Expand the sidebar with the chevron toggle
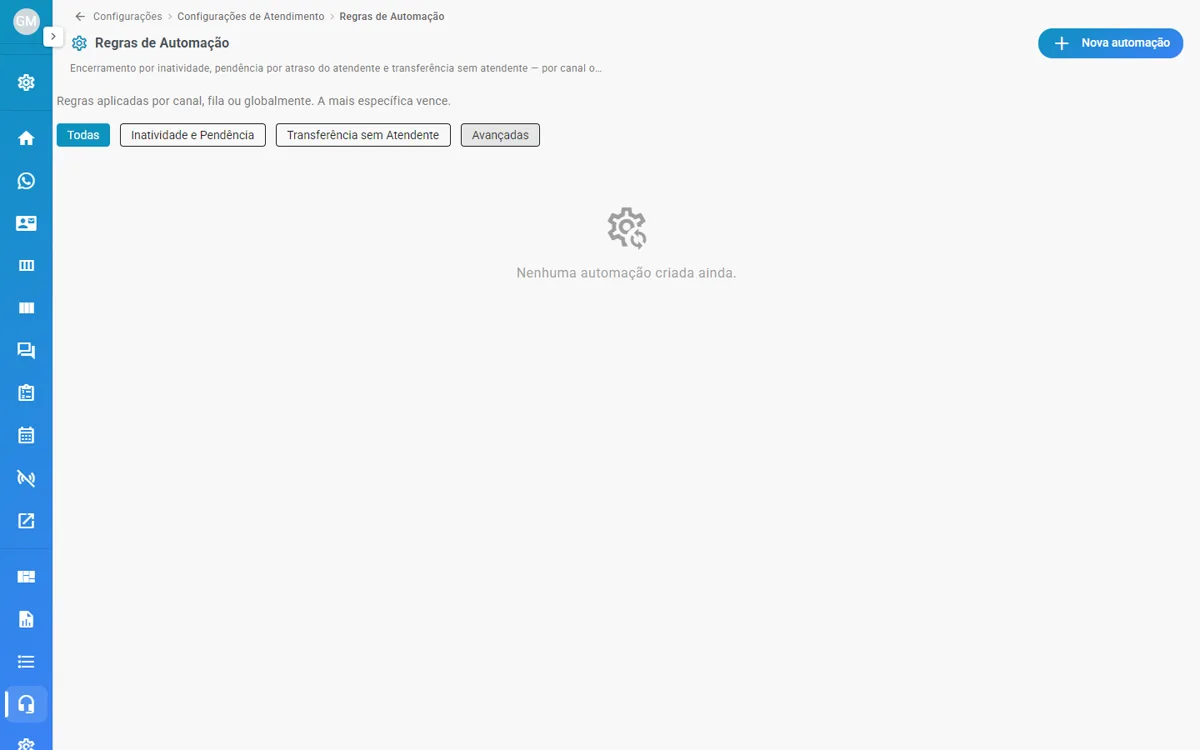This screenshot has height=750, width=1200. point(53,36)
